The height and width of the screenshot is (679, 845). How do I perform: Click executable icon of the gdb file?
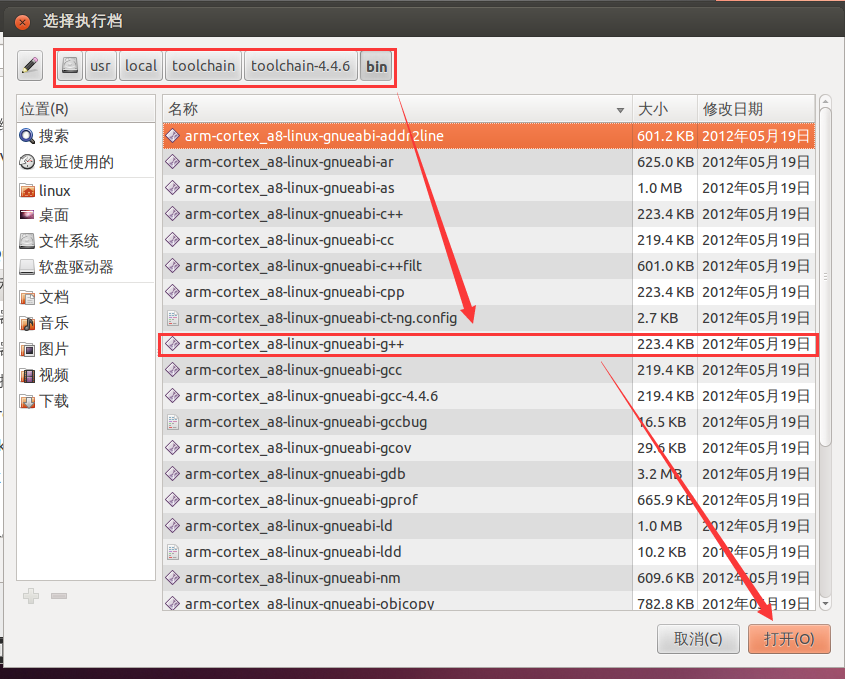pyautogui.click(x=172, y=474)
